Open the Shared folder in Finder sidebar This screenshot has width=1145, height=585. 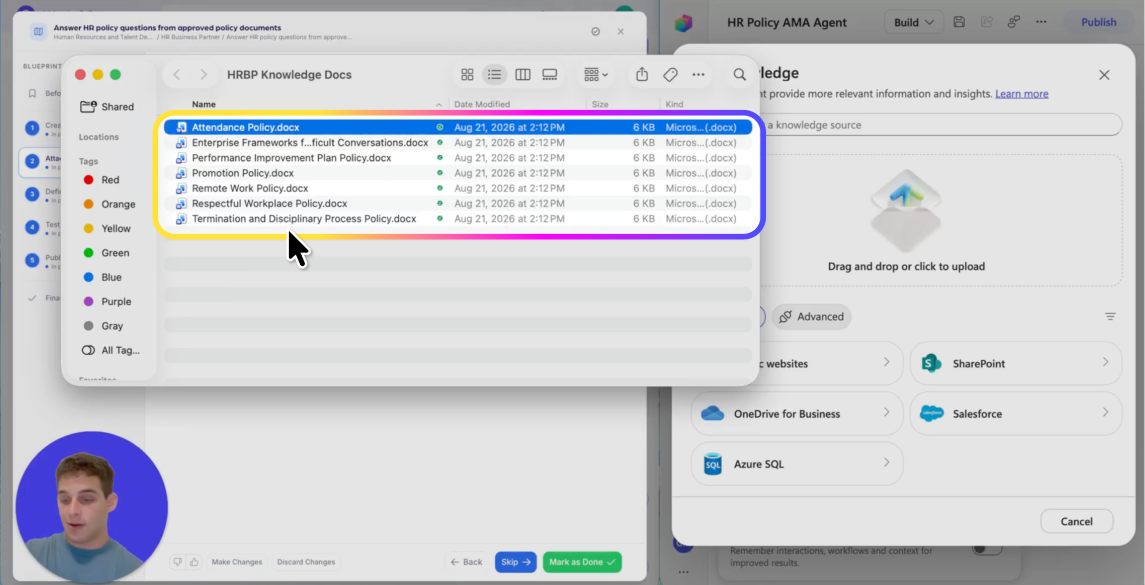[107, 107]
